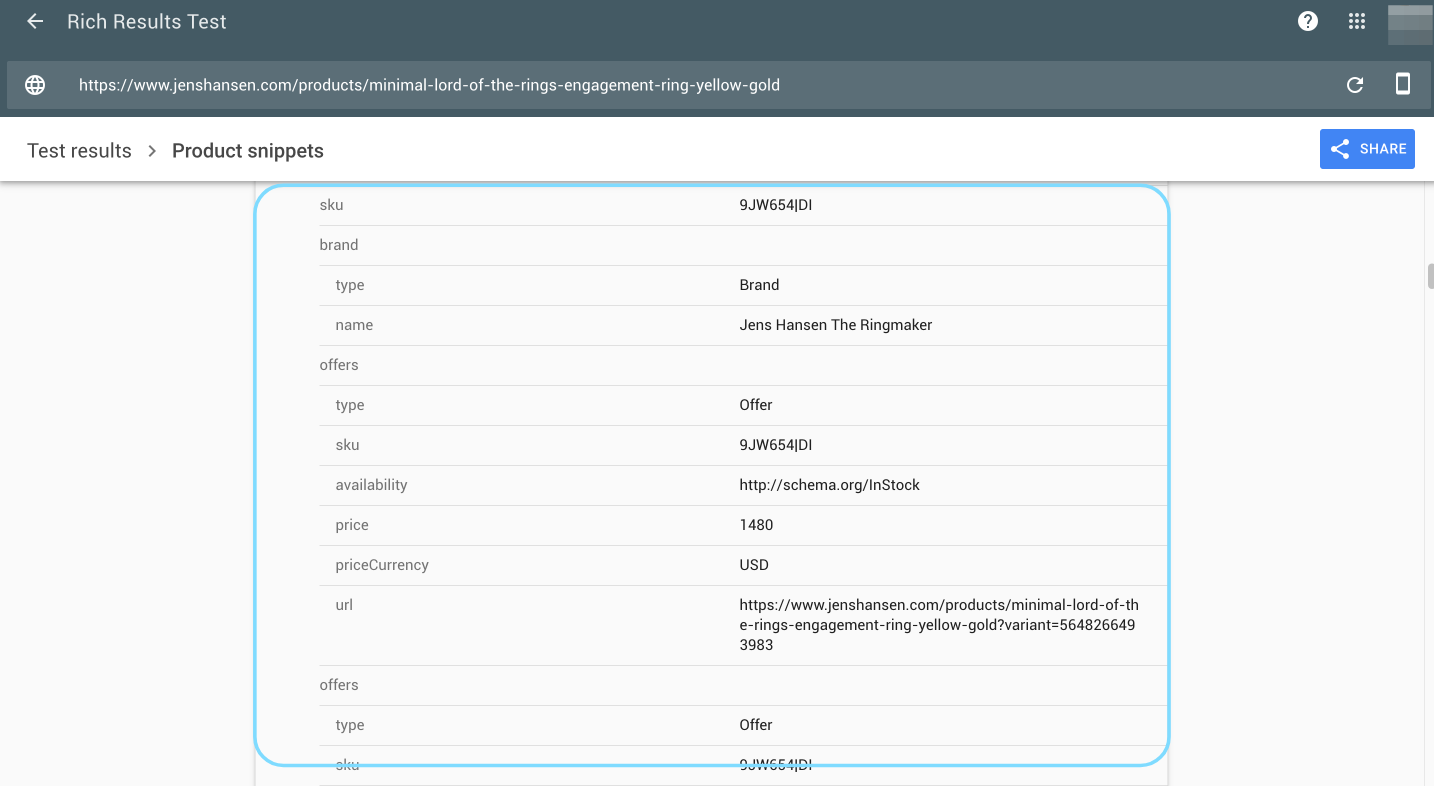Click the Rich Results Test title
Image resolution: width=1434 pixels, height=786 pixels.
tap(146, 21)
